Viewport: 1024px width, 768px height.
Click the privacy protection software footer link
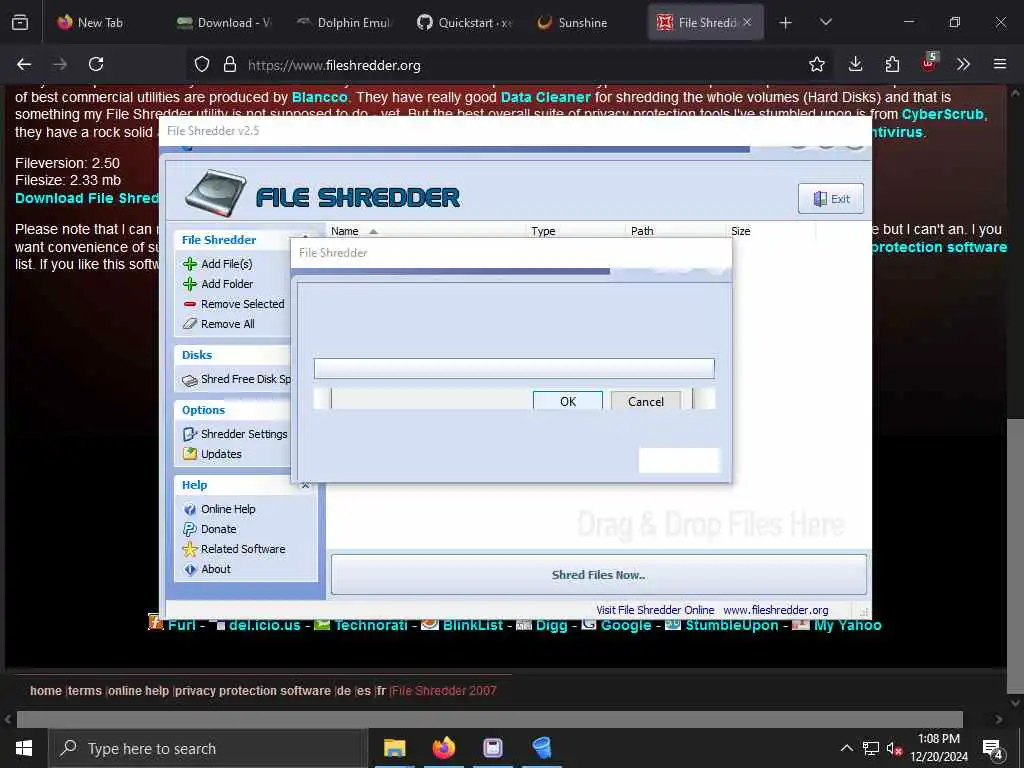click(x=253, y=691)
